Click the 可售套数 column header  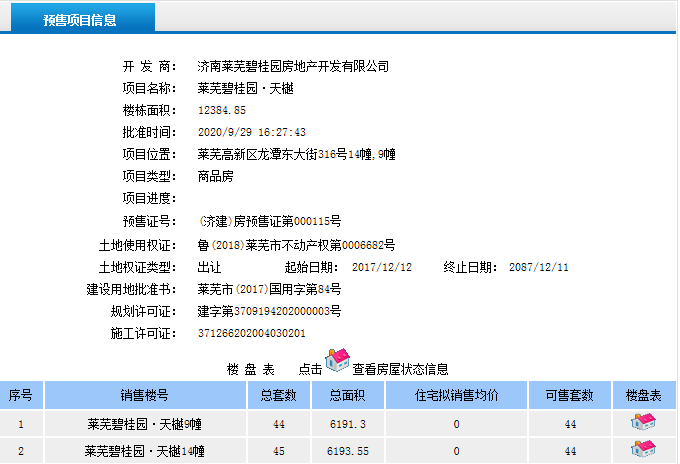[x=570, y=395]
